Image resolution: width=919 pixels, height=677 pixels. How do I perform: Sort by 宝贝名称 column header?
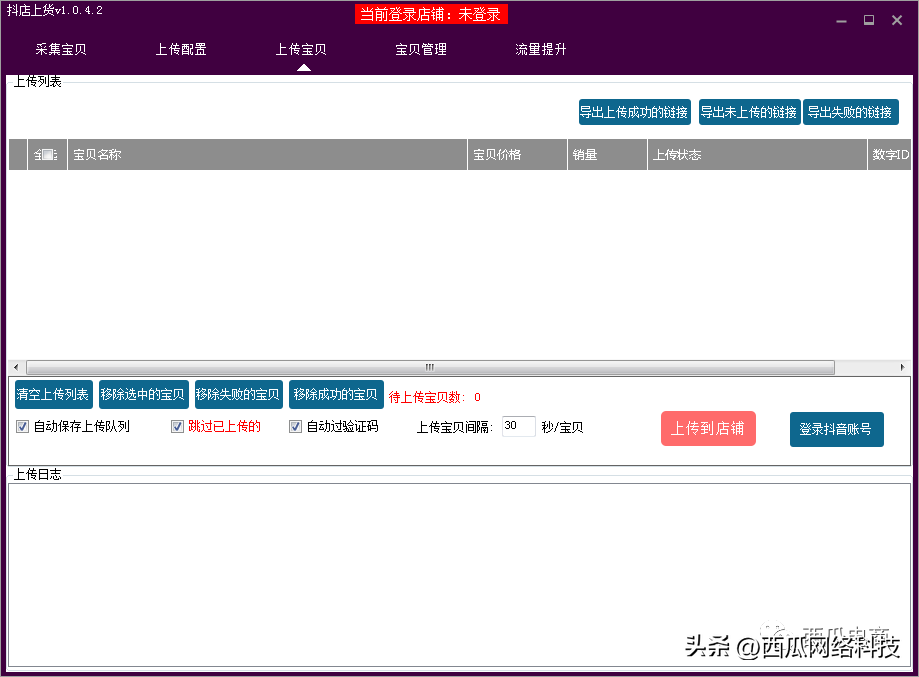pos(267,155)
